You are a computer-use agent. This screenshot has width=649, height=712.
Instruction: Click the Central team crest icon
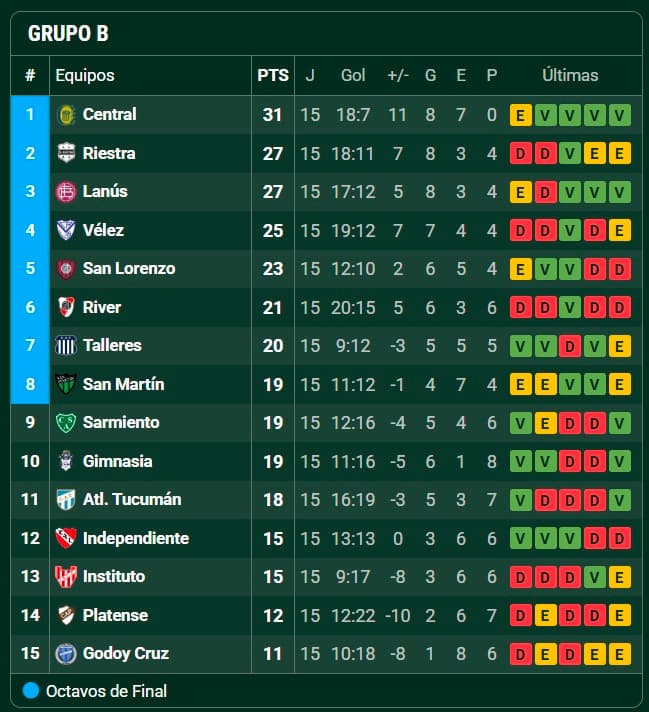click(x=66, y=115)
